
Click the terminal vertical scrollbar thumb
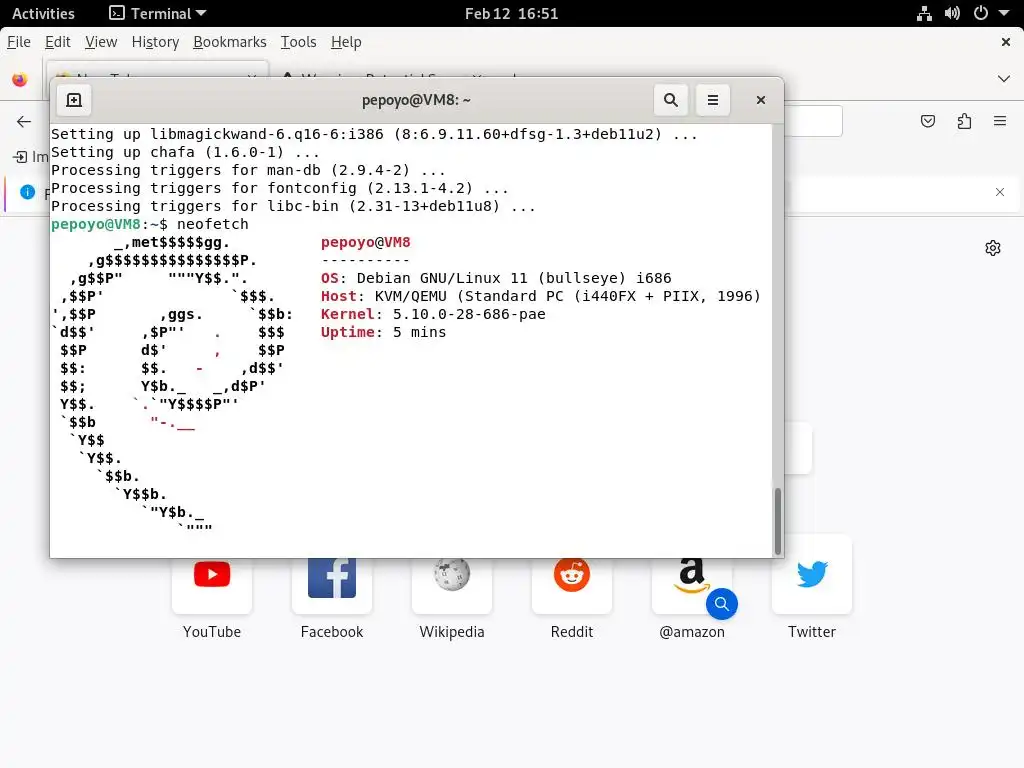pyautogui.click(x=777, y=521)
